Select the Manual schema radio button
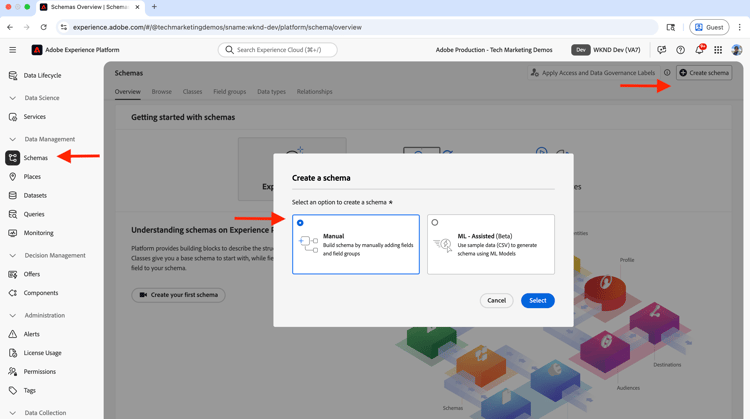The width and height of the screenshot is (750, 419). [x=300, y=223]
